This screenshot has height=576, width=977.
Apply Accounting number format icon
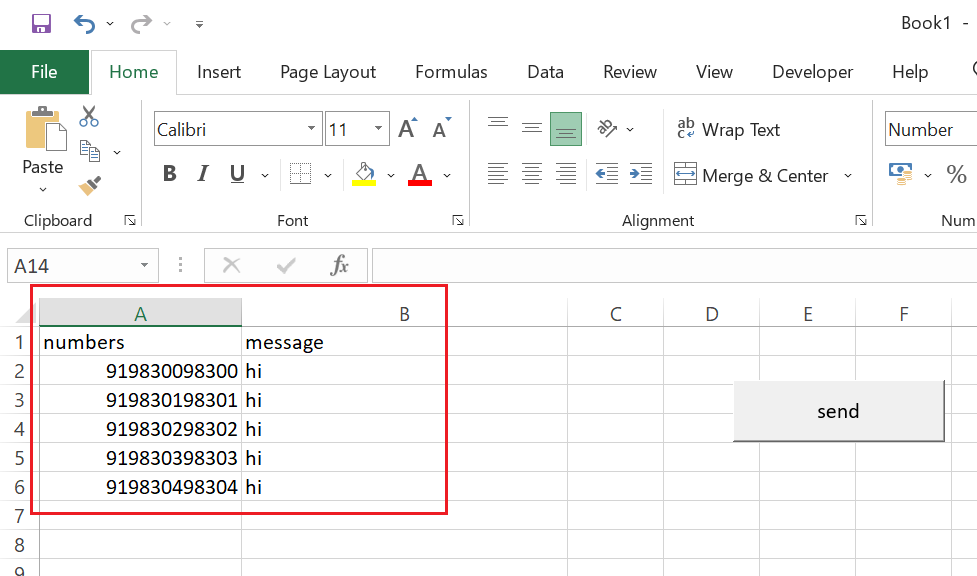coord(901,174)
